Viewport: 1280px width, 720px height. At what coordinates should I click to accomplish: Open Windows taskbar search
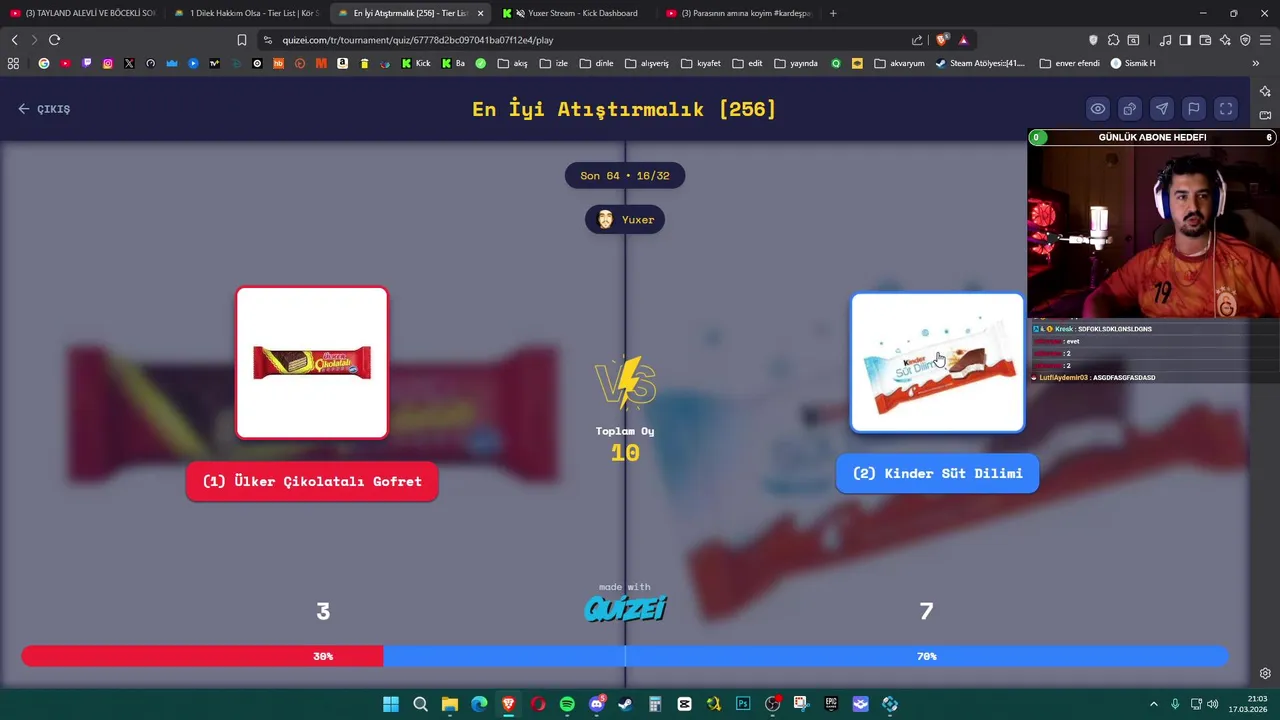coord(420,704)
